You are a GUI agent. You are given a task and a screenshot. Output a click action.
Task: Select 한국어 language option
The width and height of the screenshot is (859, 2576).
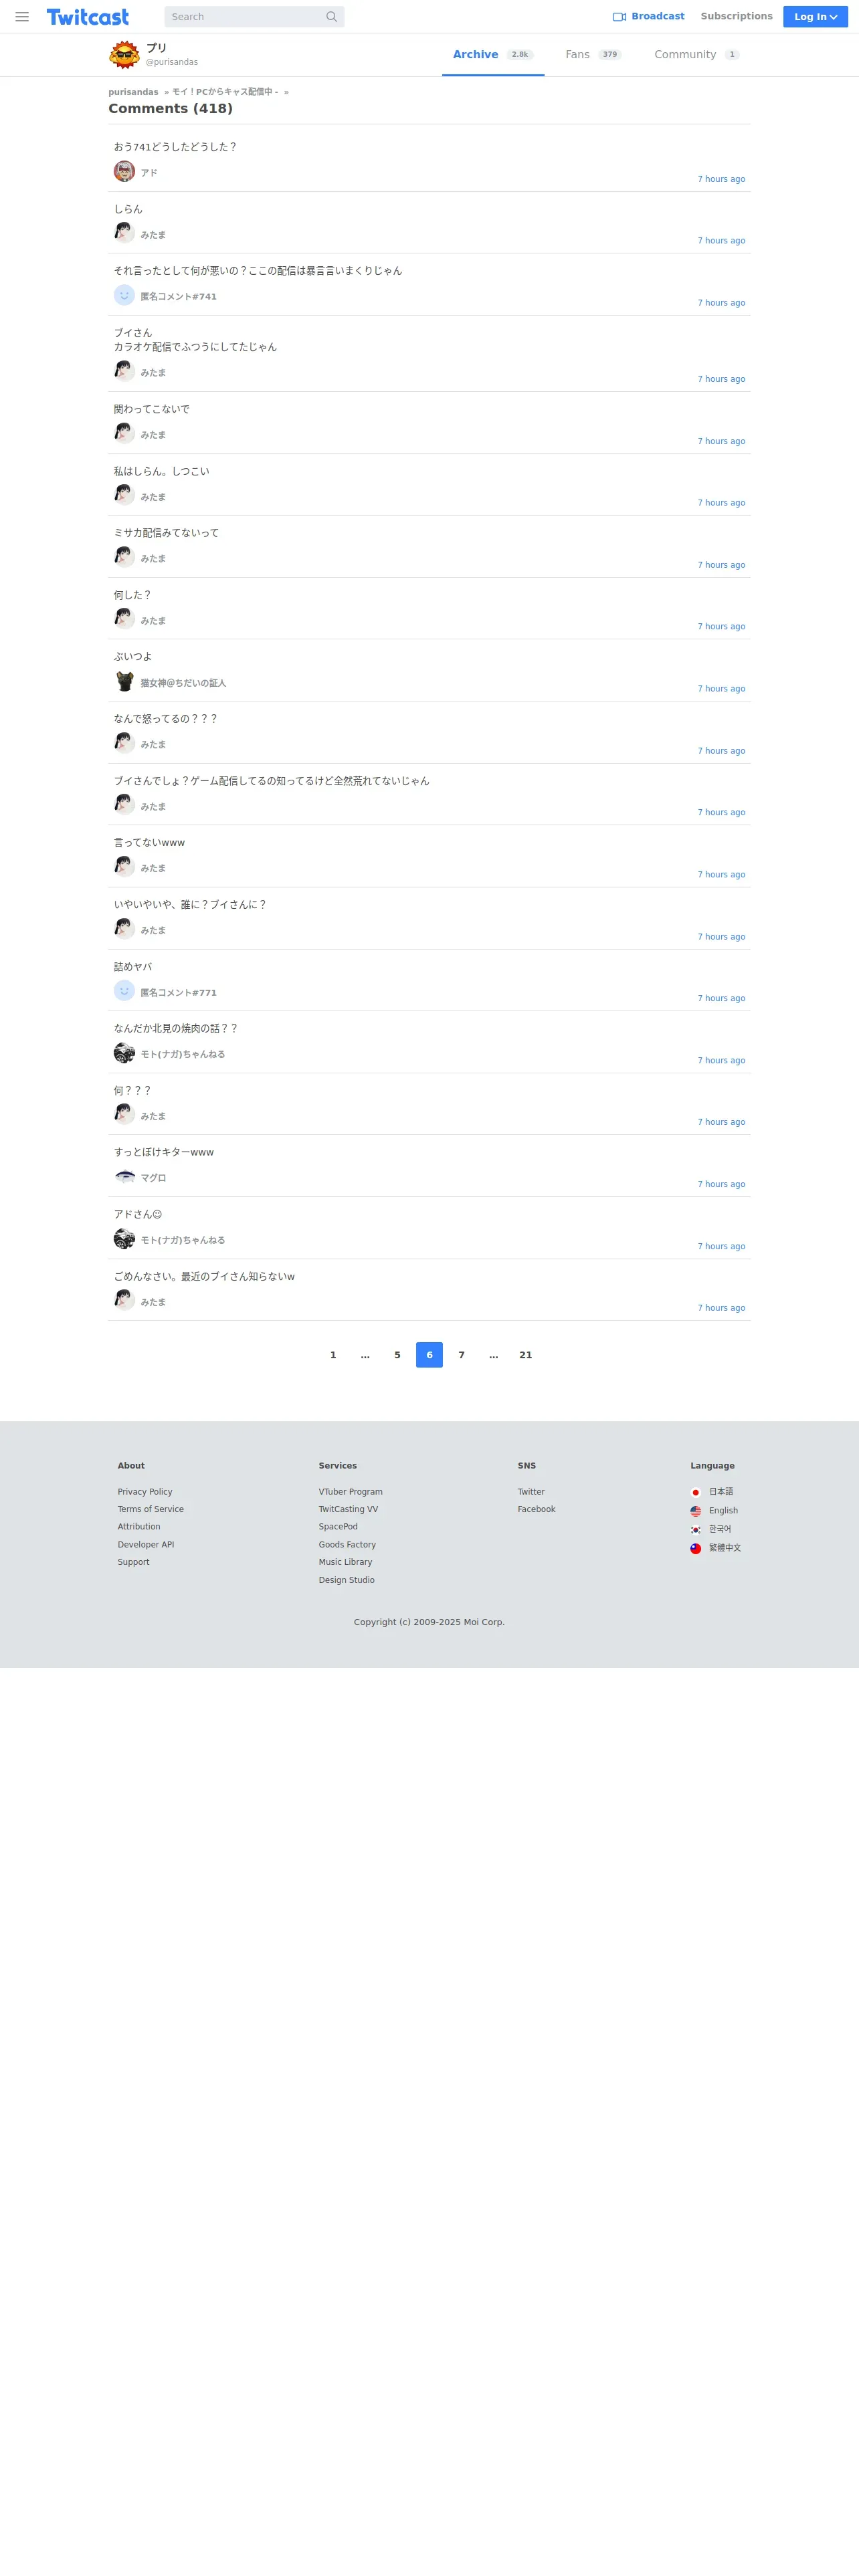[711, 1529]
